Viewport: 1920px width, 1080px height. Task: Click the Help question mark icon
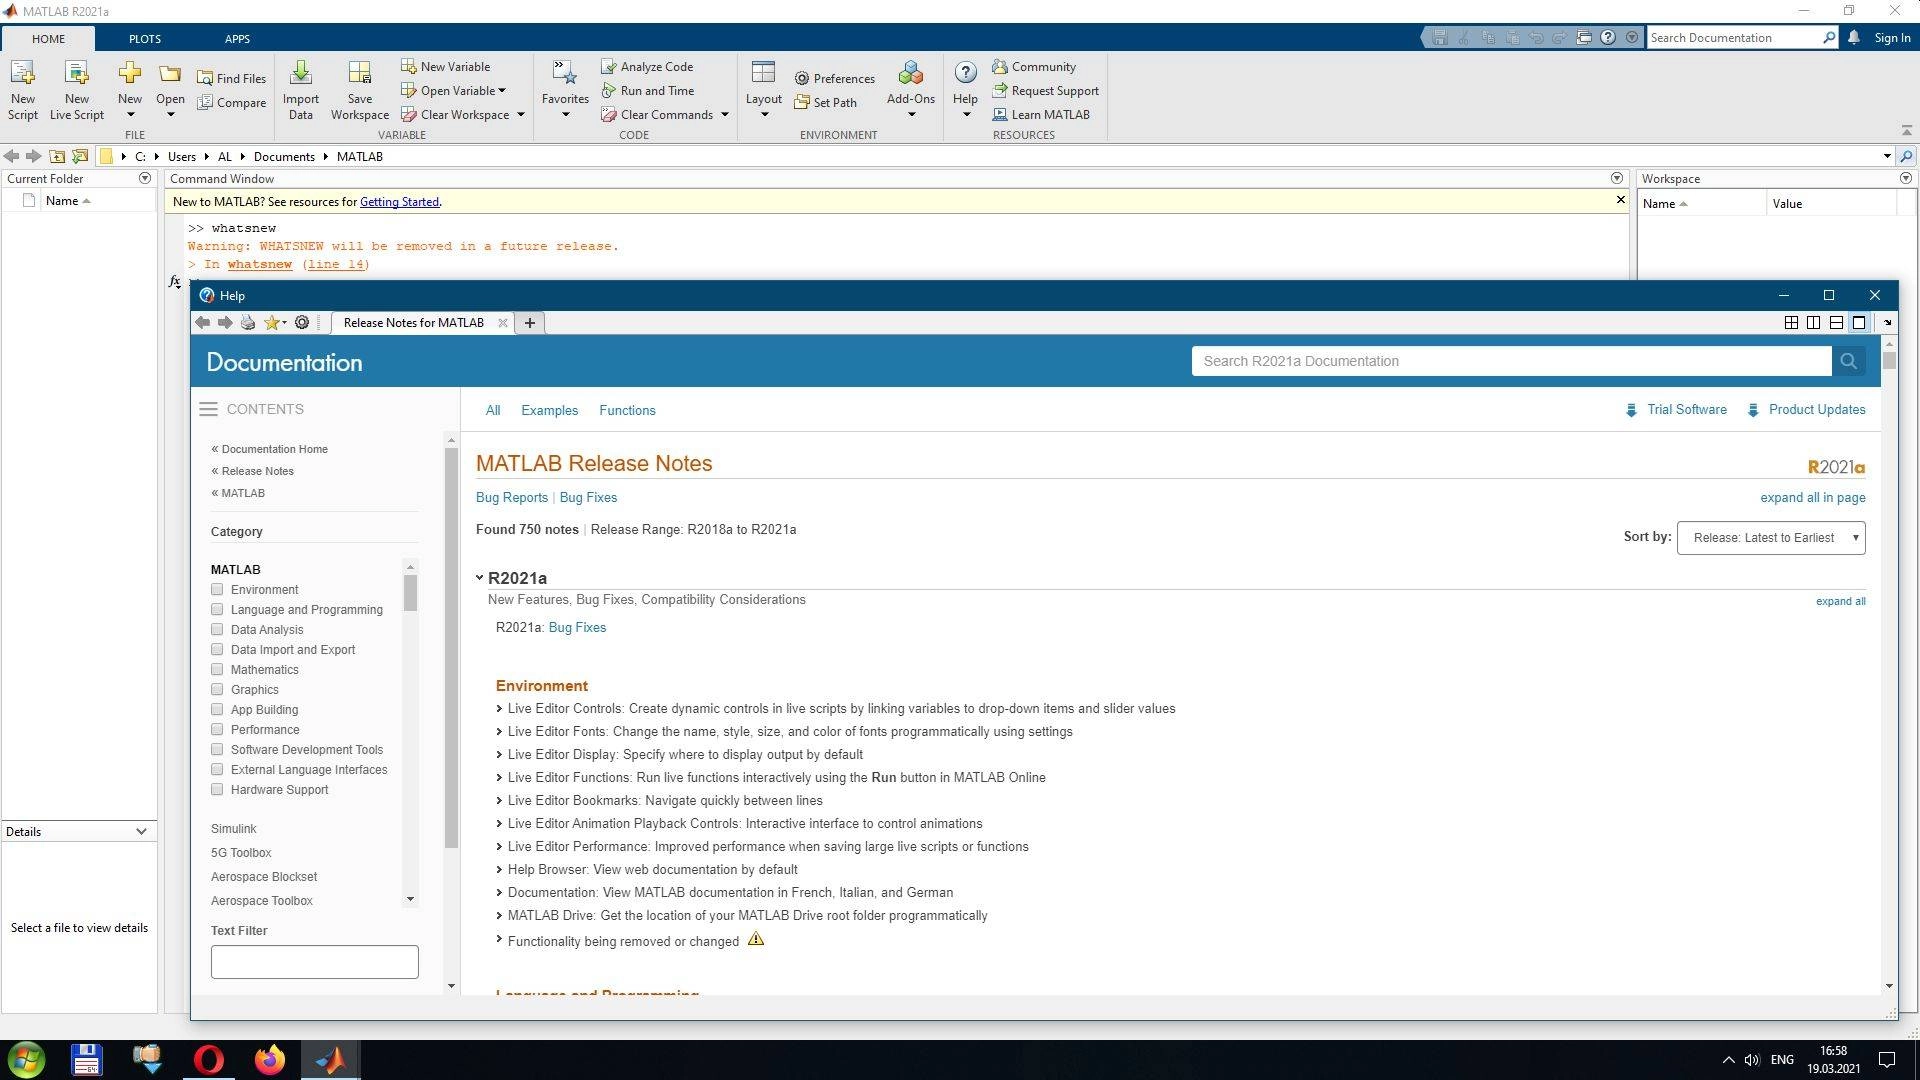pos(965,73)
